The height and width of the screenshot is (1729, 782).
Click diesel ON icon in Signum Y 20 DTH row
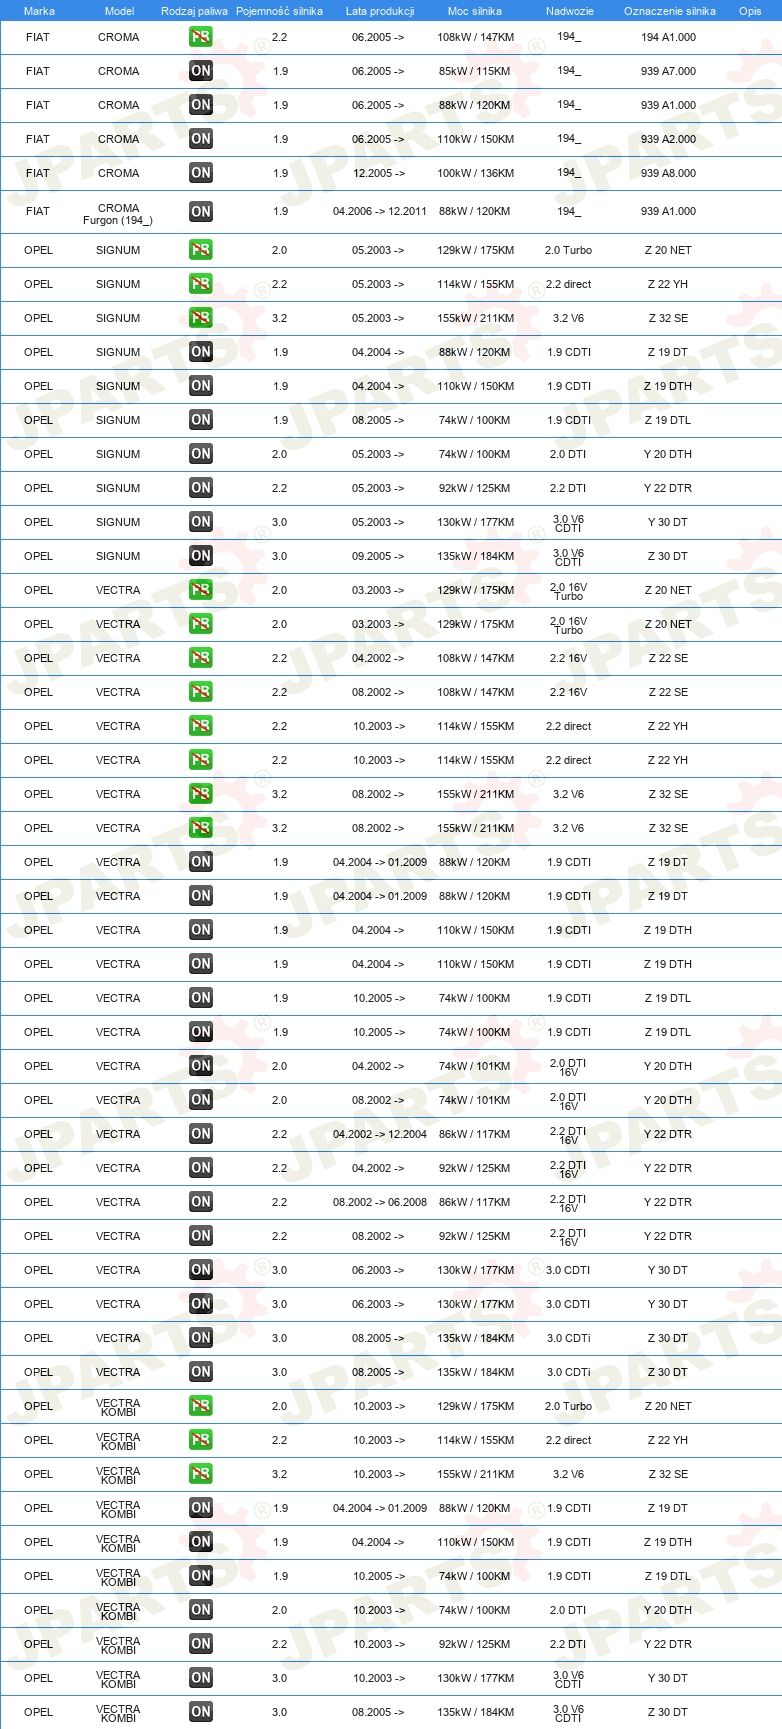(x=201, y=454)
